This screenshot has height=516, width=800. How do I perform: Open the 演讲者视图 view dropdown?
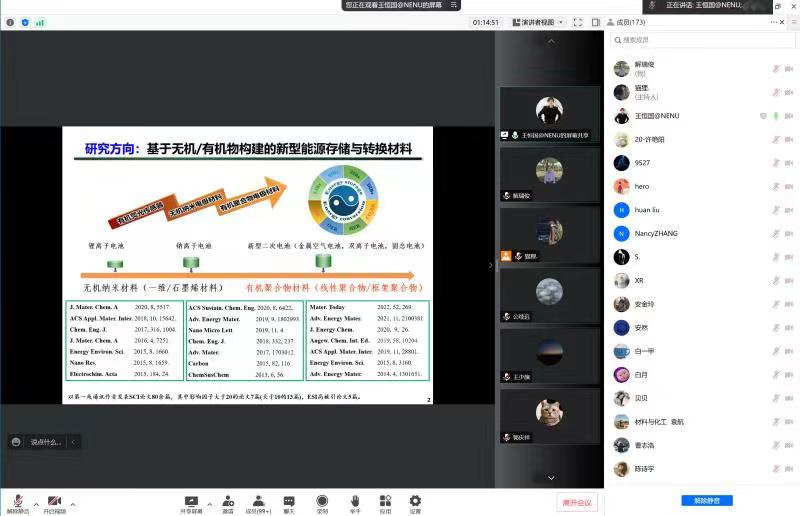pyautogui.click(x=538, y=22)
